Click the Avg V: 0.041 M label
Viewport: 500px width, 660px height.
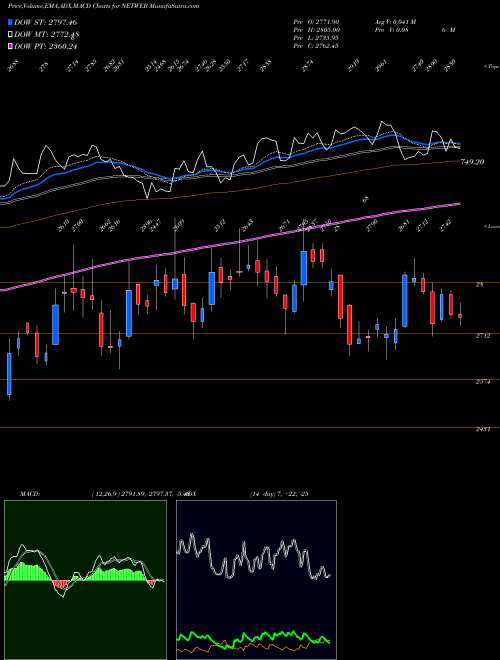coord(394,21)
